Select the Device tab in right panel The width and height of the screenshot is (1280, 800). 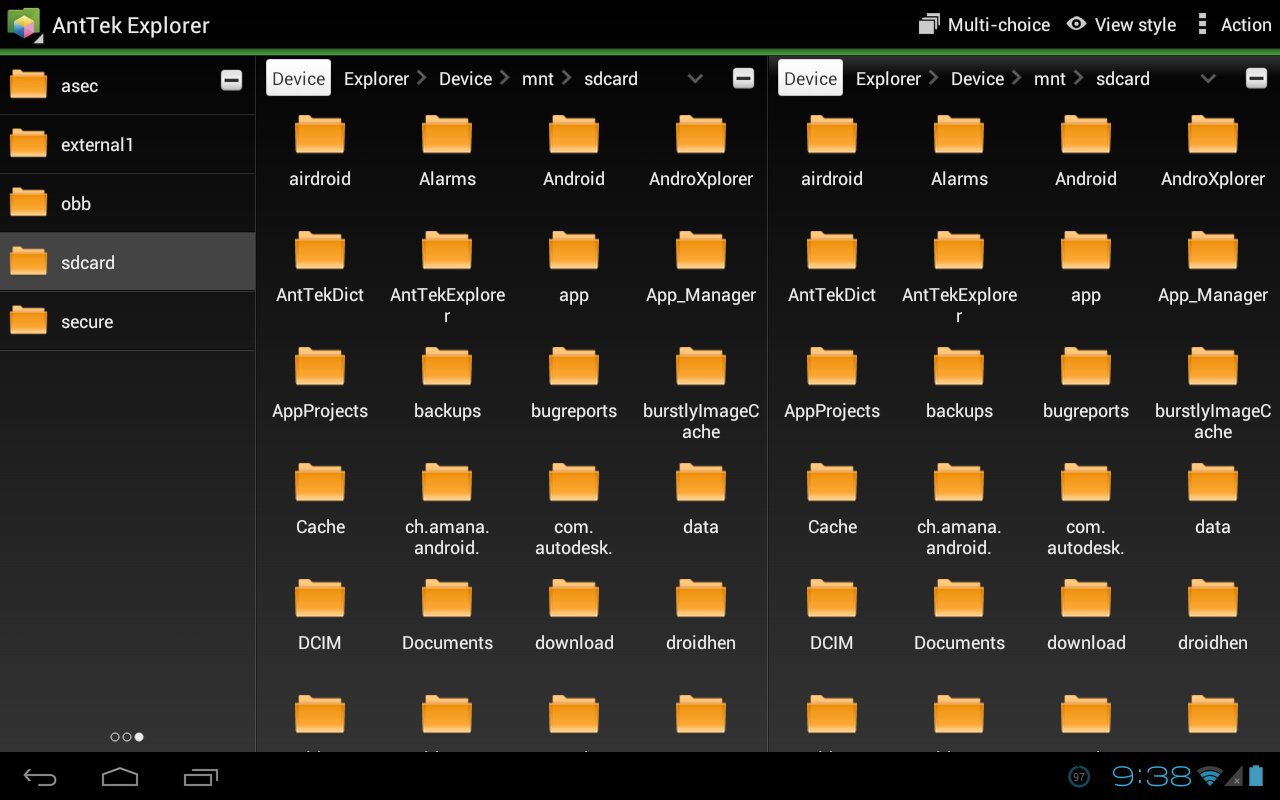[x=810, y=79]
